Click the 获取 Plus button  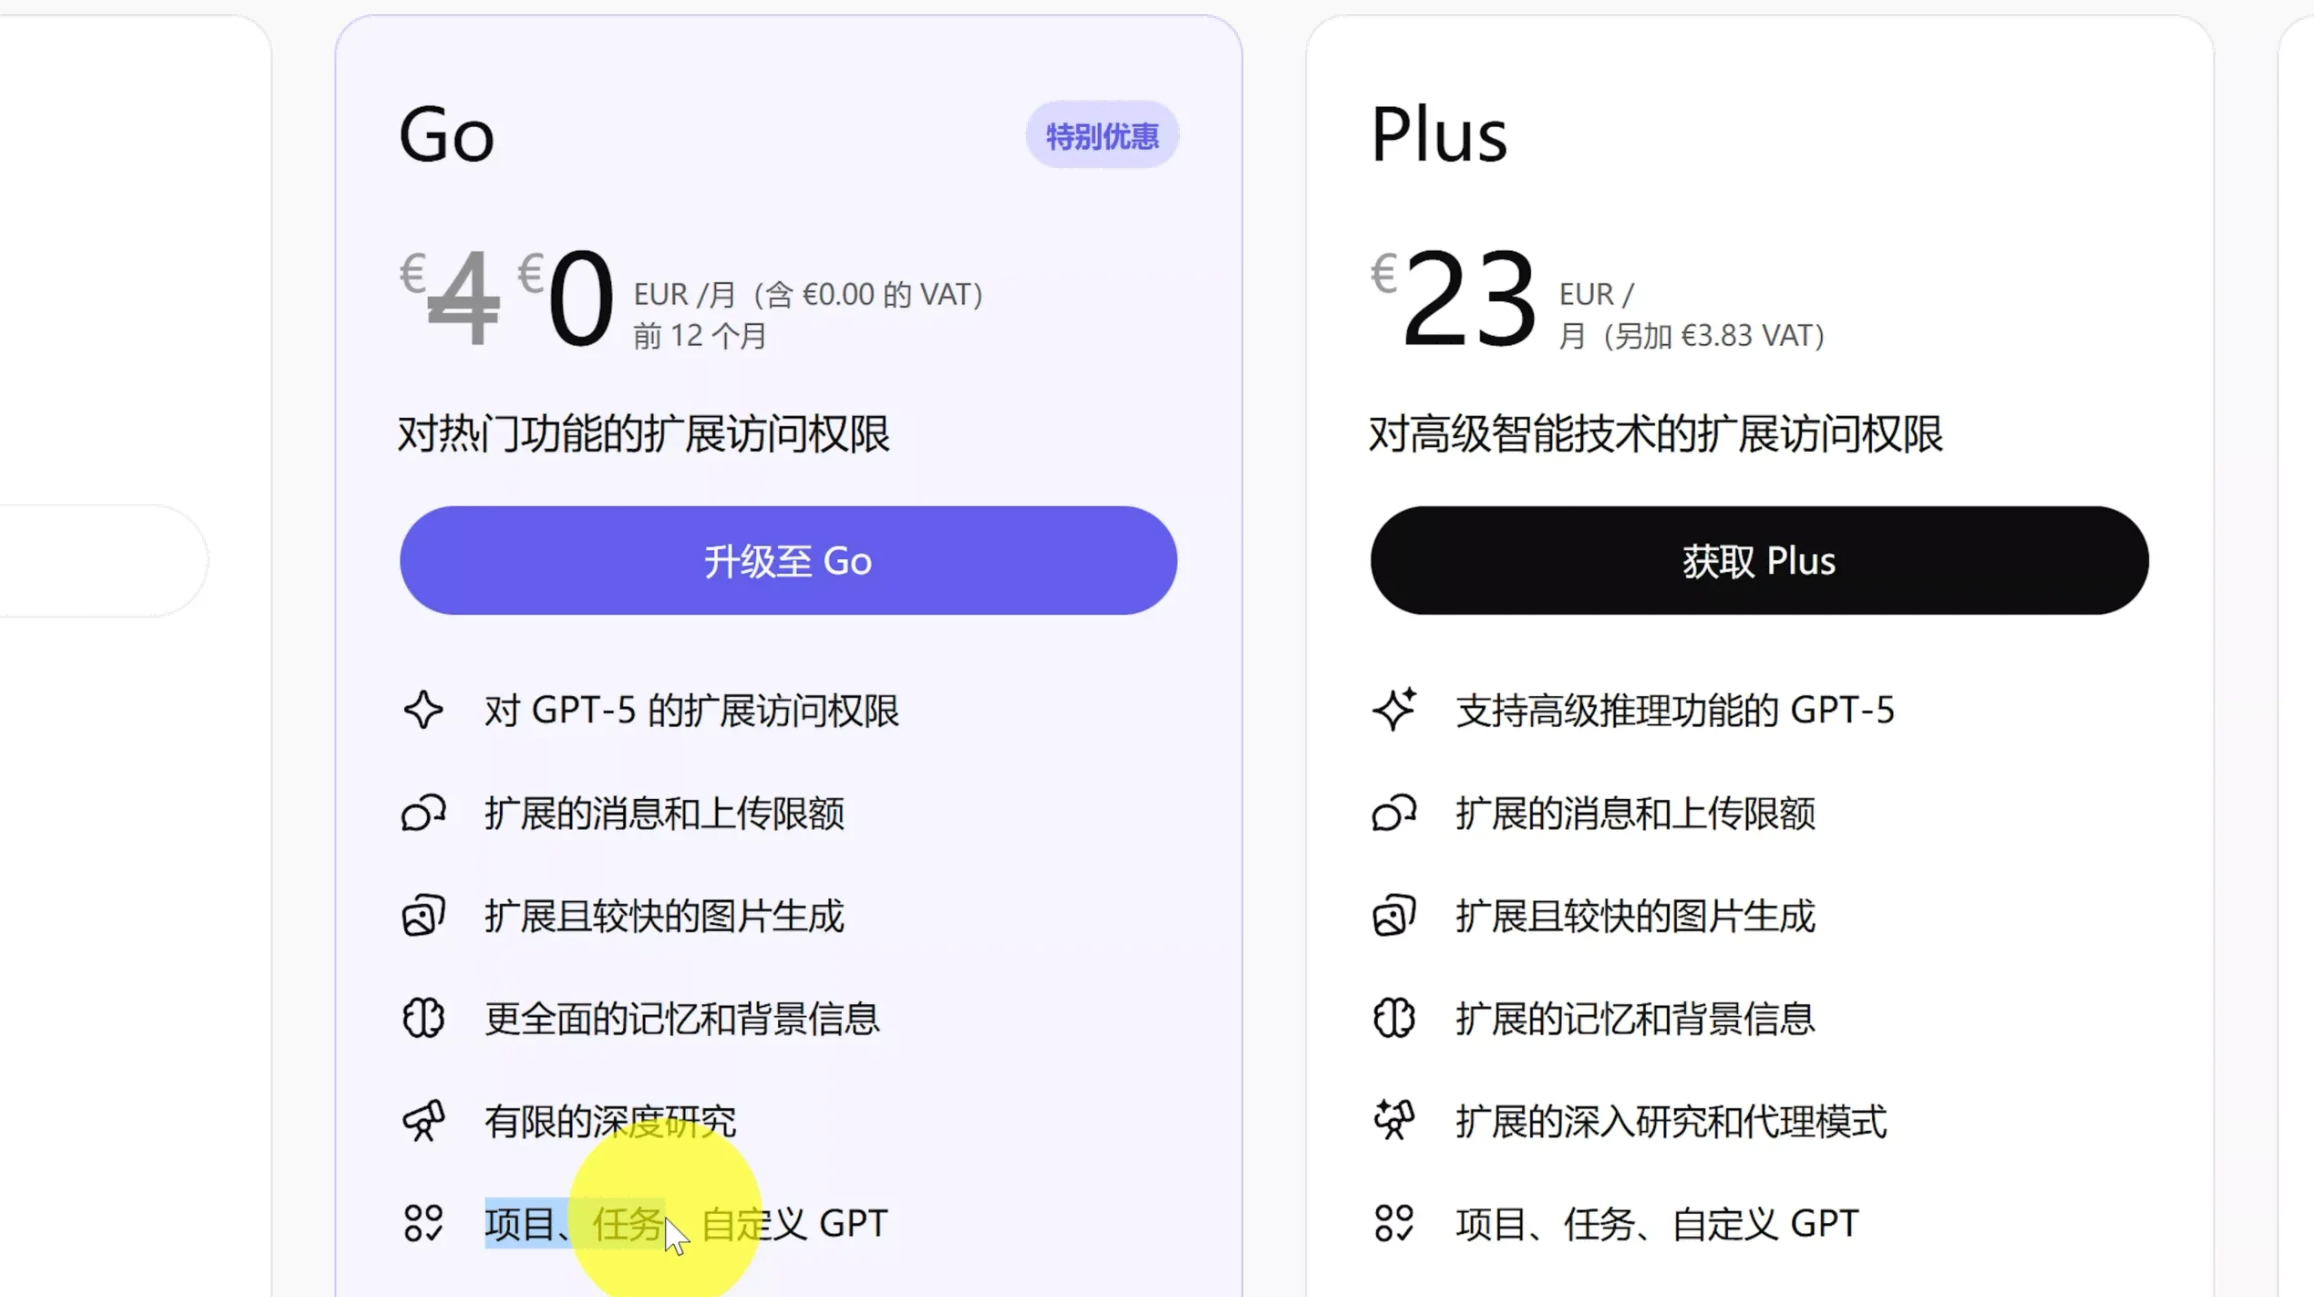tap(1758, 561)
